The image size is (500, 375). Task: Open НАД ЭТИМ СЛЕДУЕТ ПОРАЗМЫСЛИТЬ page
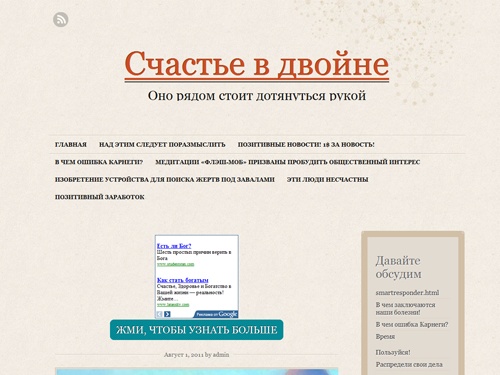(x=162, y=145)
